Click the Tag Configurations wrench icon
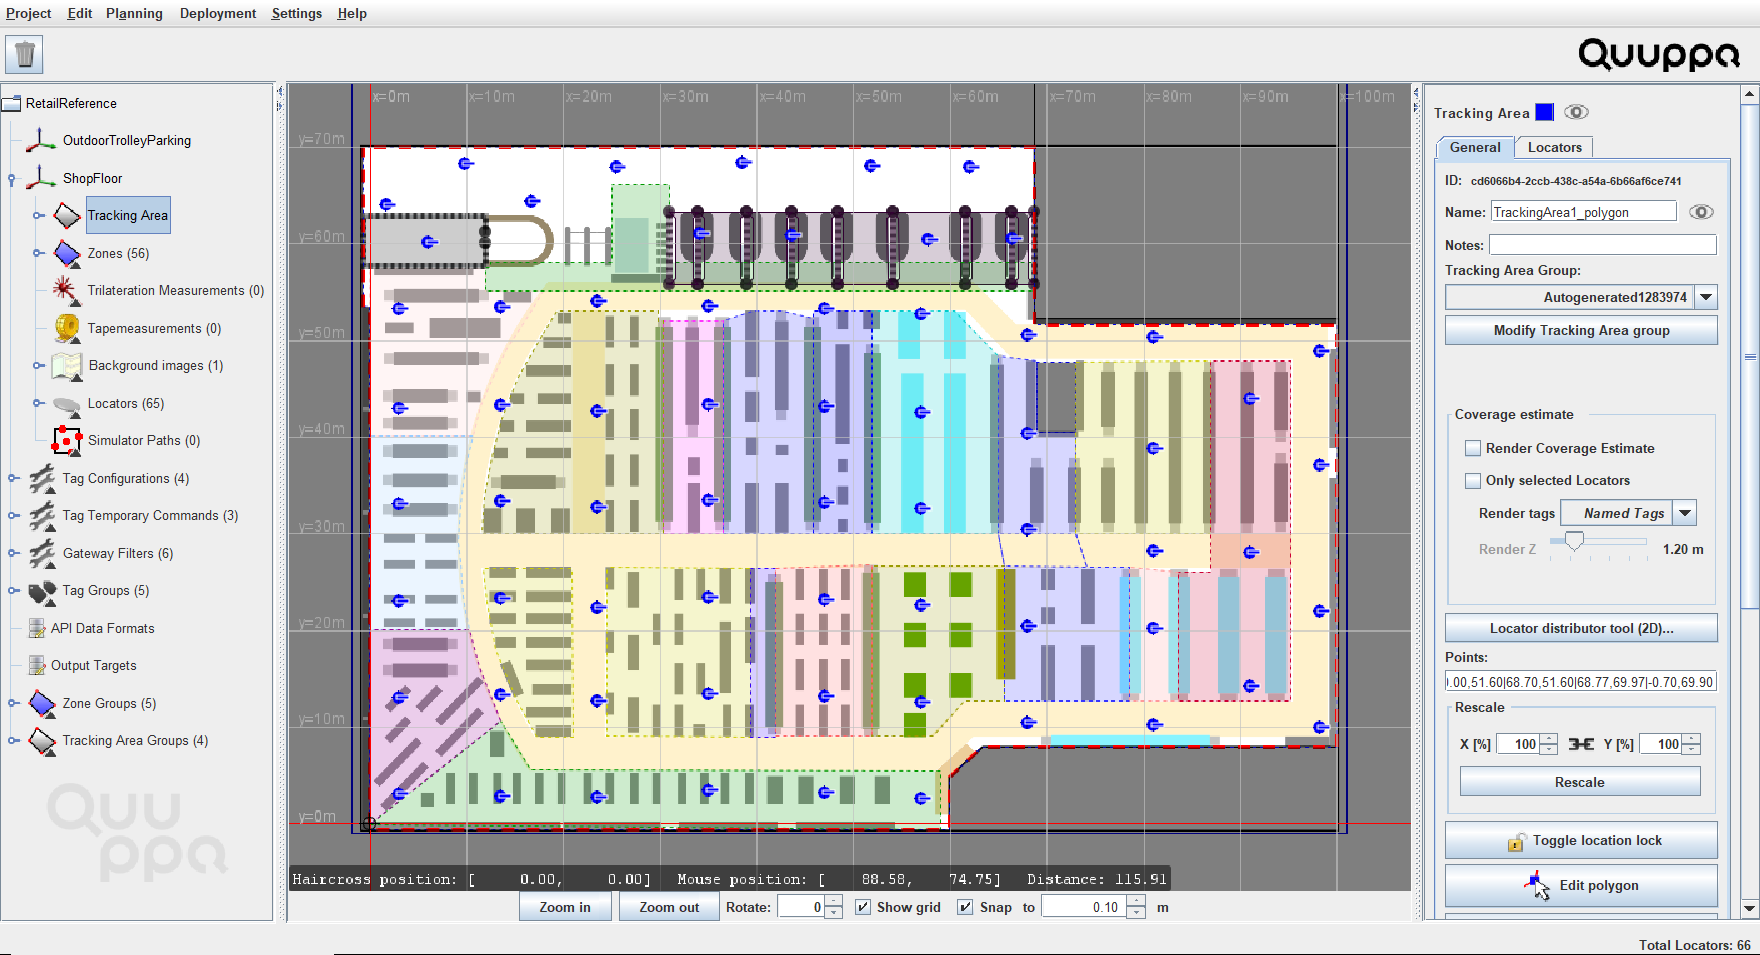Screen dimensions: 1760x955 [42, 478]
